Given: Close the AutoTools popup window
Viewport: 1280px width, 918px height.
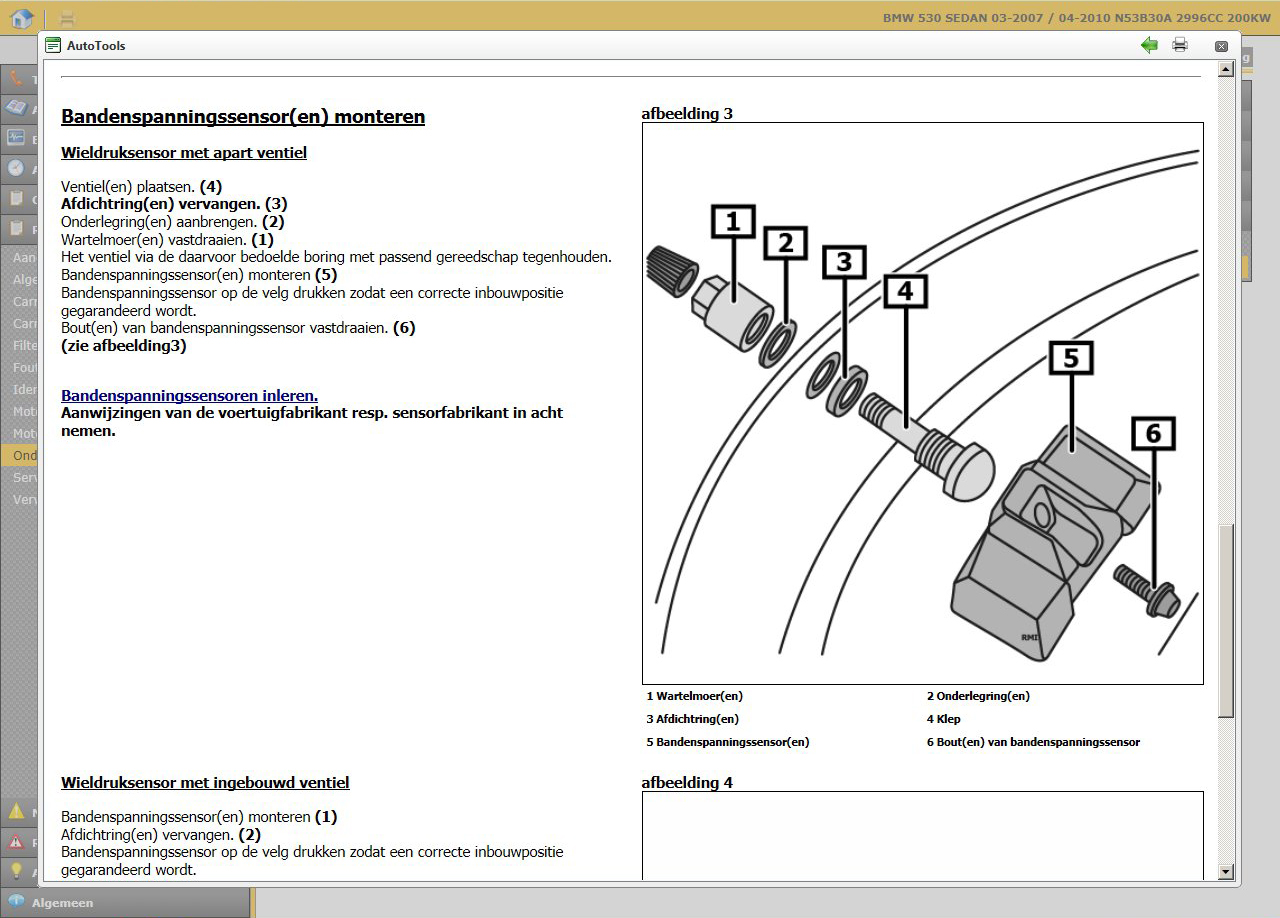Looking at the screenshot, I should pos(1221,46).
